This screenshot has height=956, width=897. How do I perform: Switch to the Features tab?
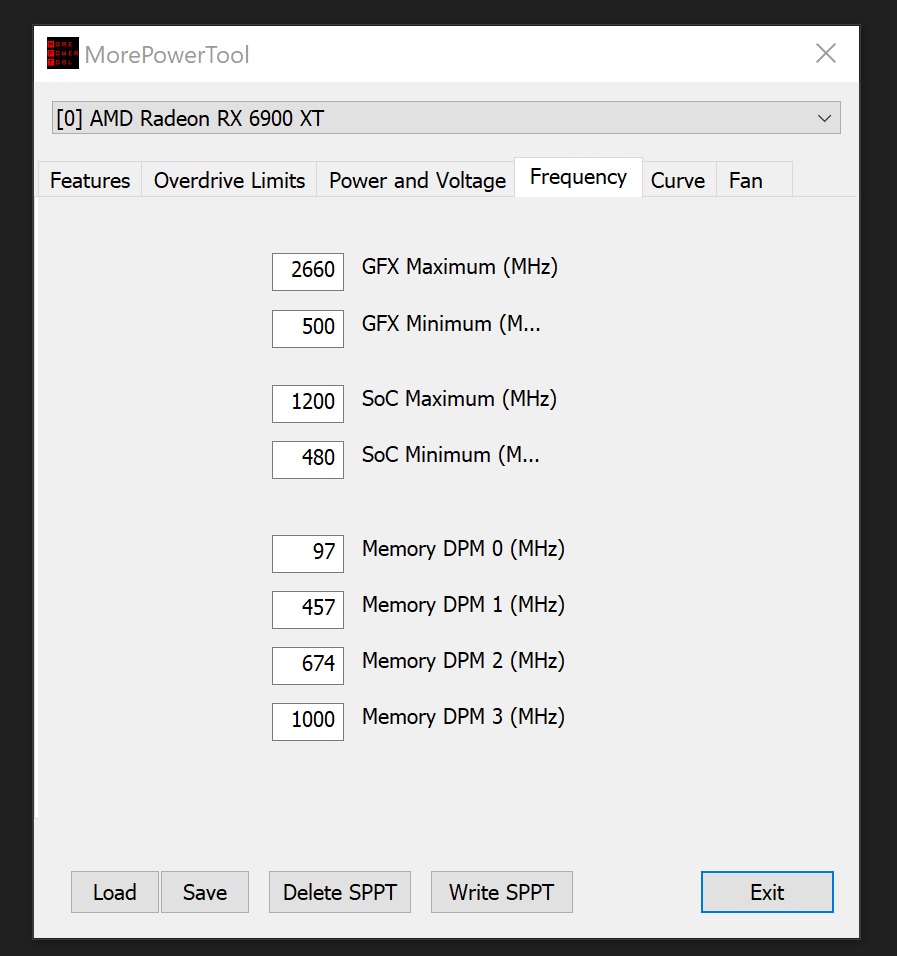pyautogui.click(x=90, y=180)
